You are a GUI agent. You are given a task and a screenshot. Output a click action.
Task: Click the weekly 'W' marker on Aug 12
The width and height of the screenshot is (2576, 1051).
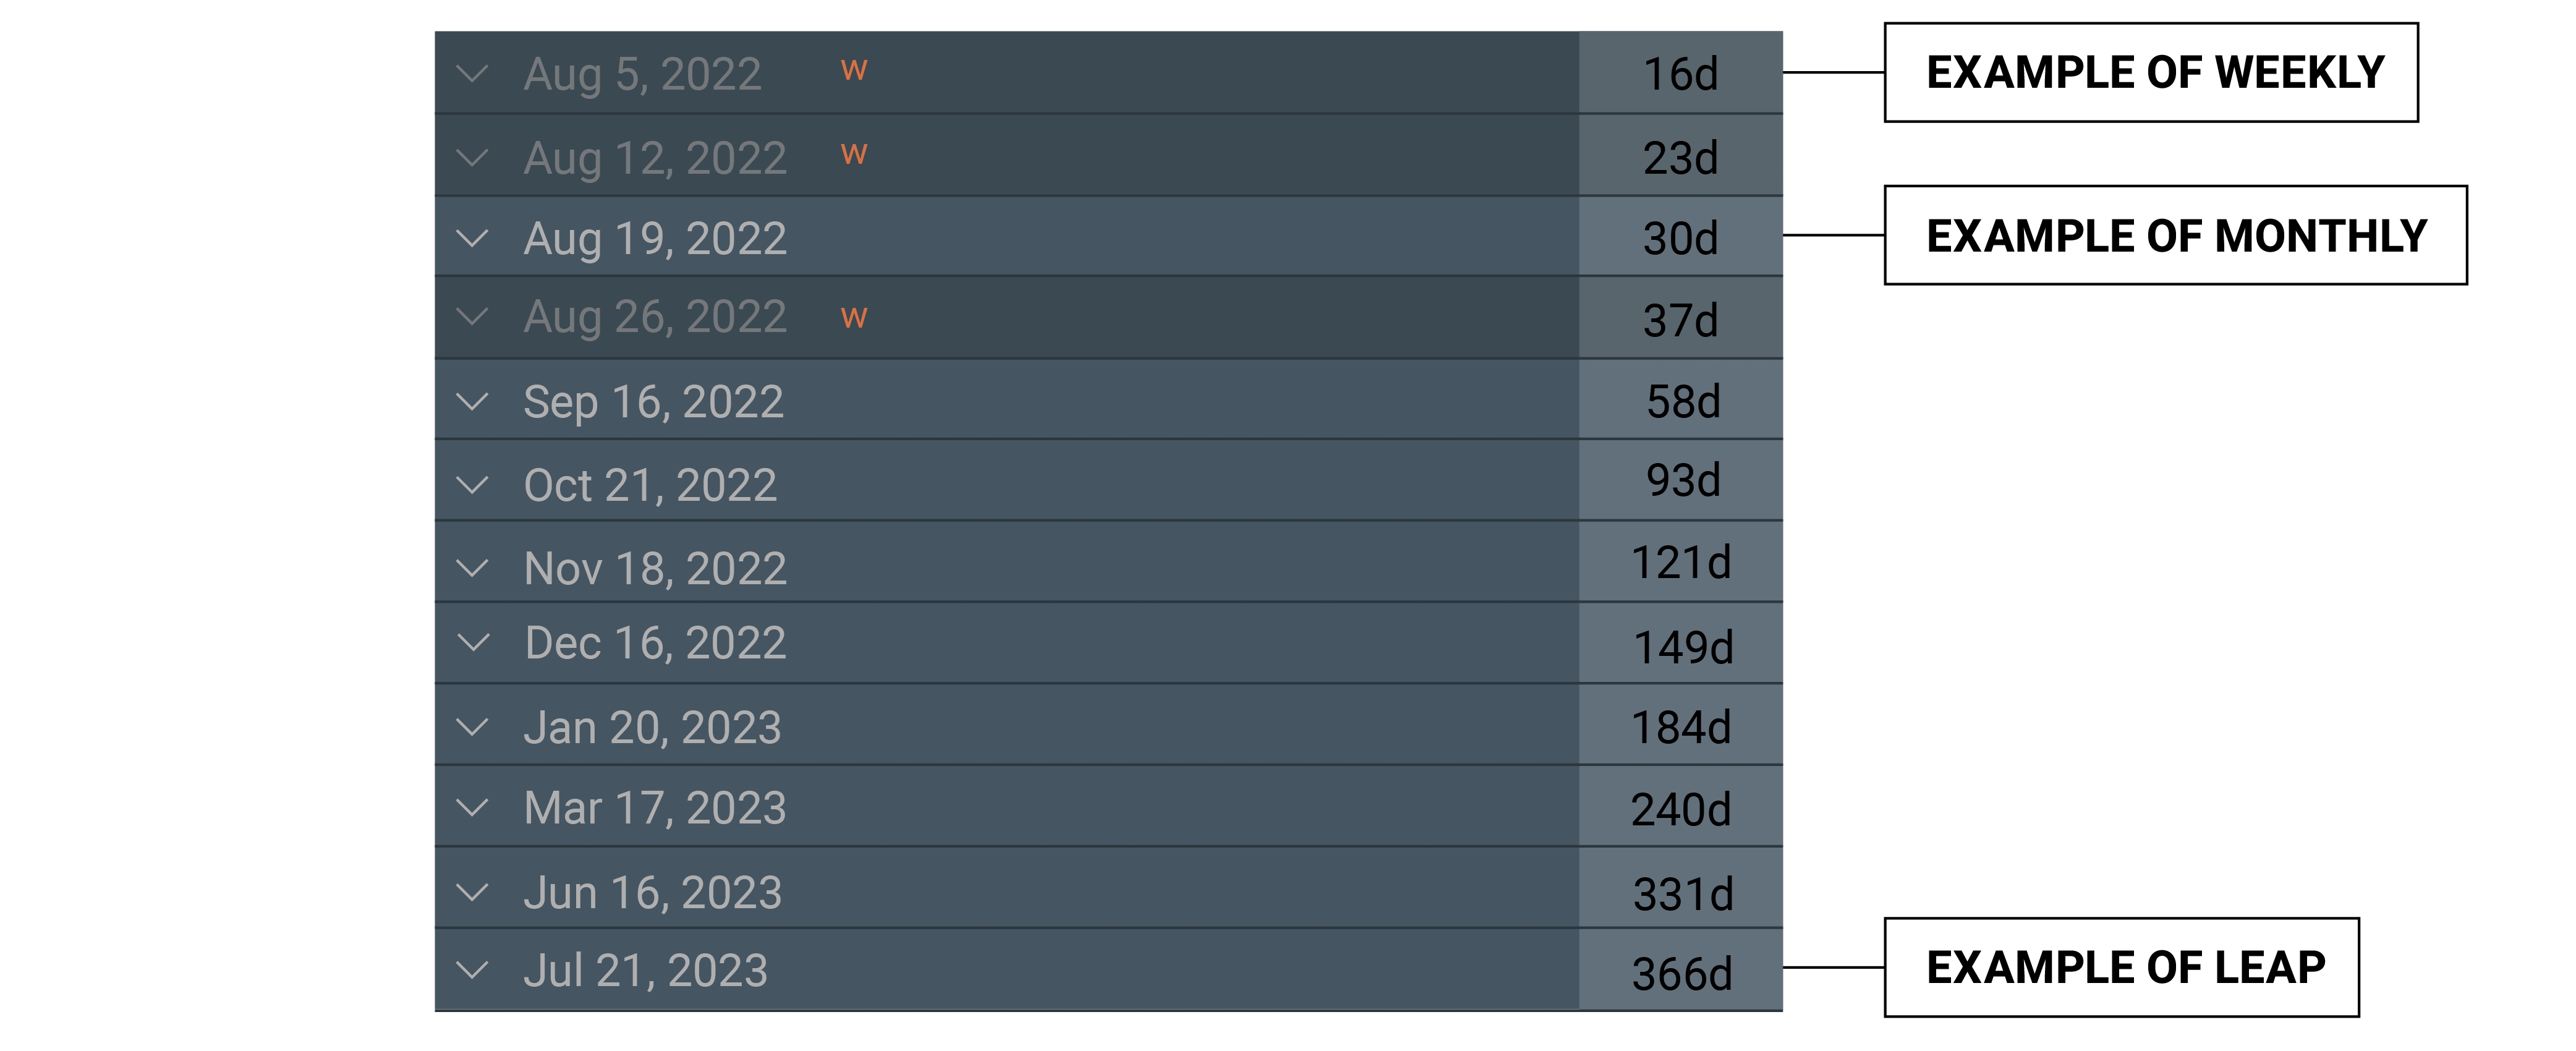tap(853, 154)
